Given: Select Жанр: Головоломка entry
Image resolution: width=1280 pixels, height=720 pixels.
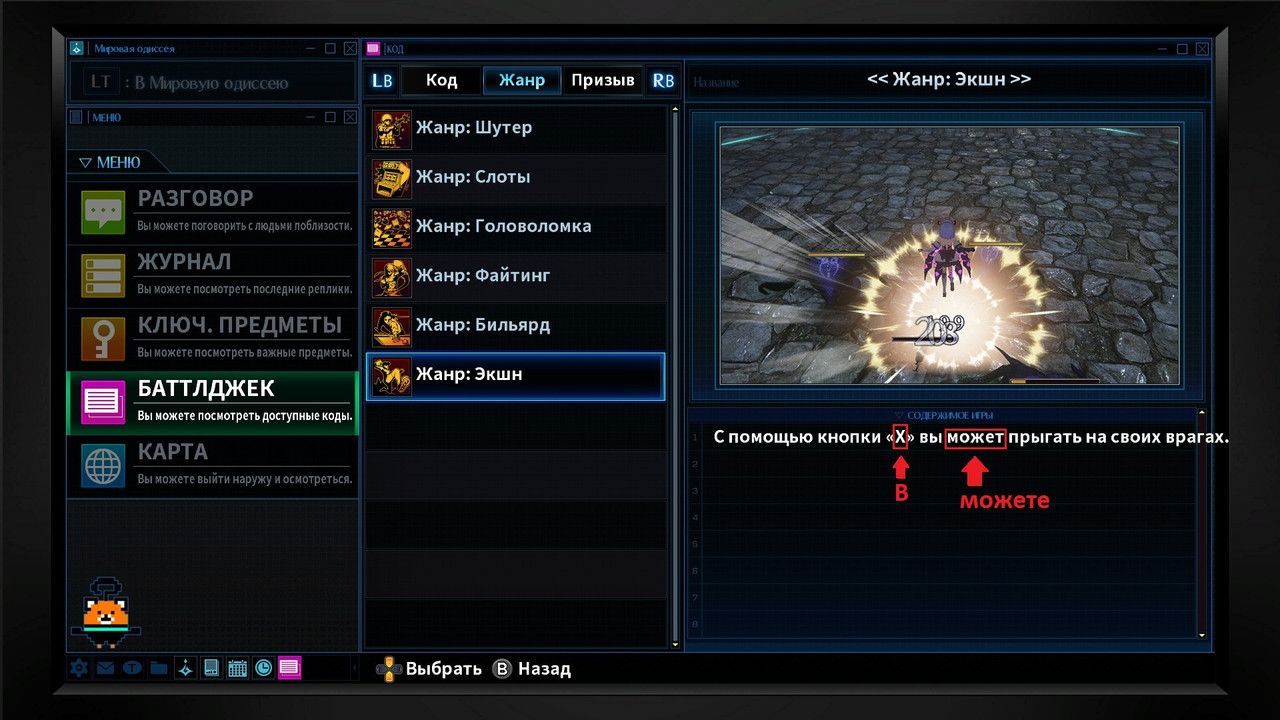Looking at the screenshot, I should tap(516, 227).
